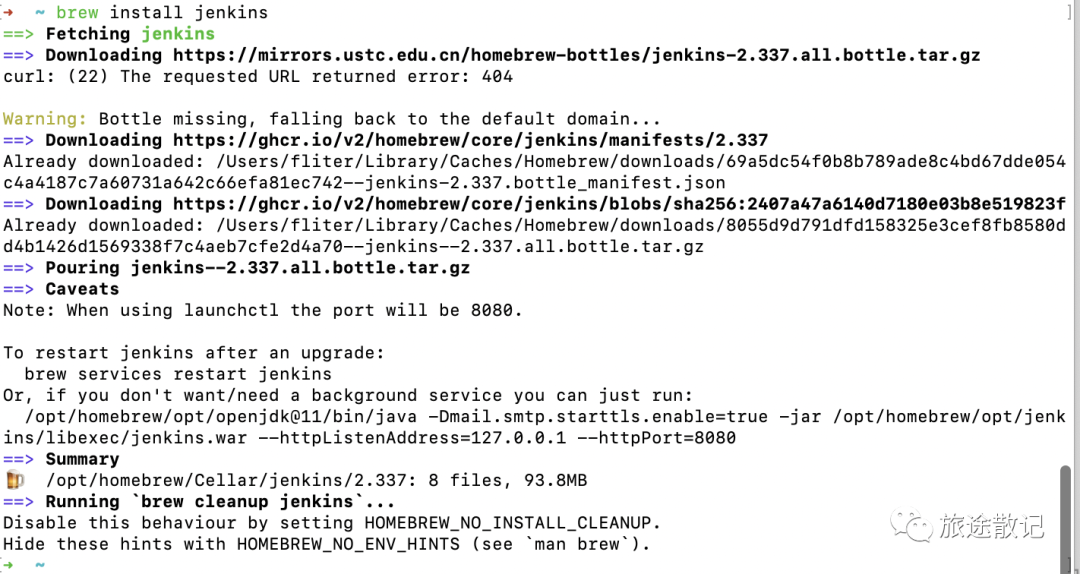Viewport: 1080px width, 574px height.
Task: Click the green 'jenkins' word after Fetching
Action: point(178,34)
